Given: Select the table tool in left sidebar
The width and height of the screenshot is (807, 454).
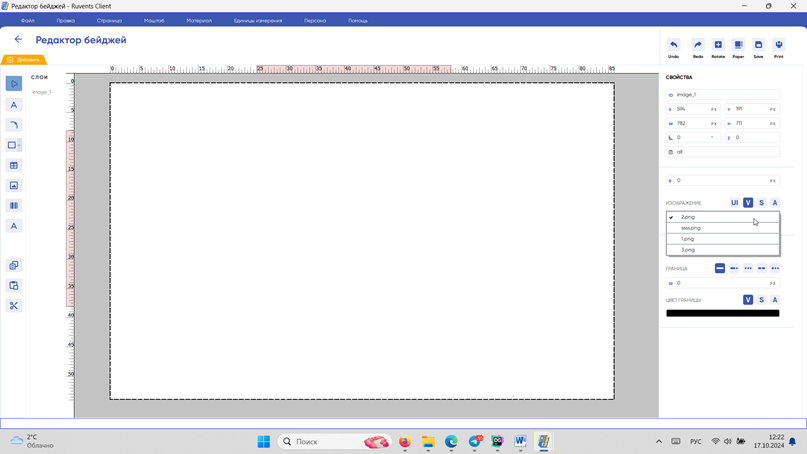Looking at the screenshot, I should 14,166.
